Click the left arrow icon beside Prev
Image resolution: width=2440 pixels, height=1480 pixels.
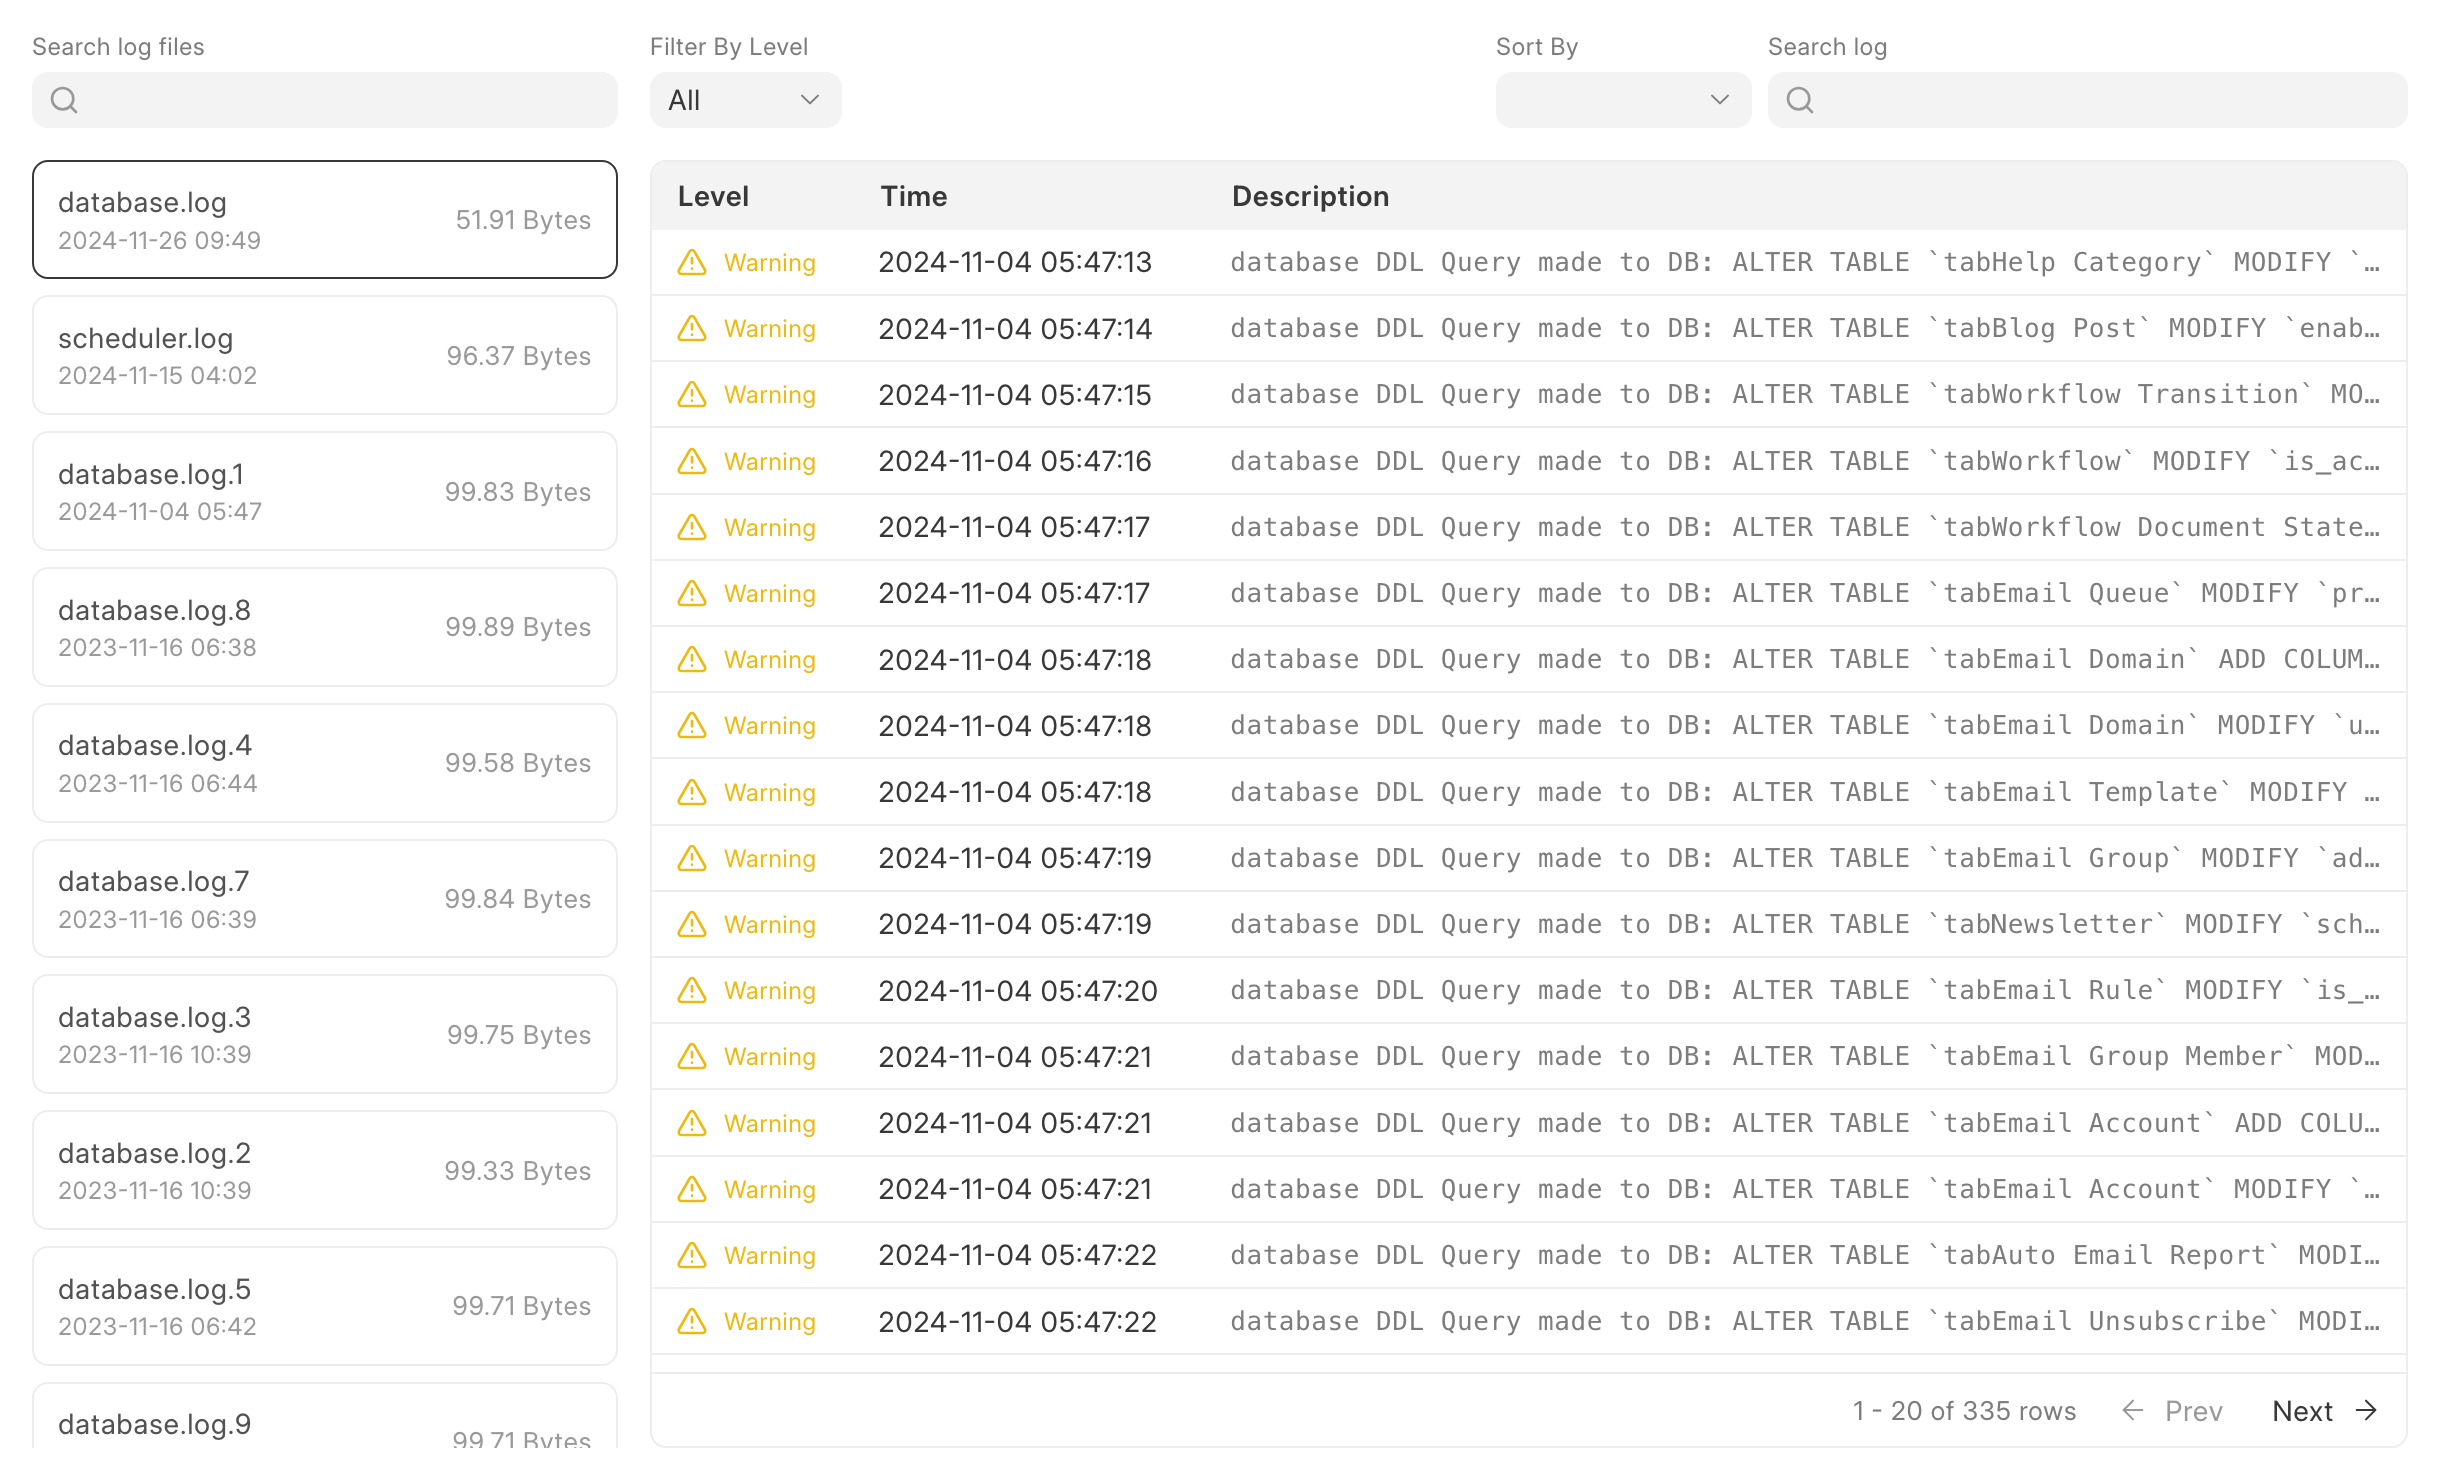coord(2132,1410)
